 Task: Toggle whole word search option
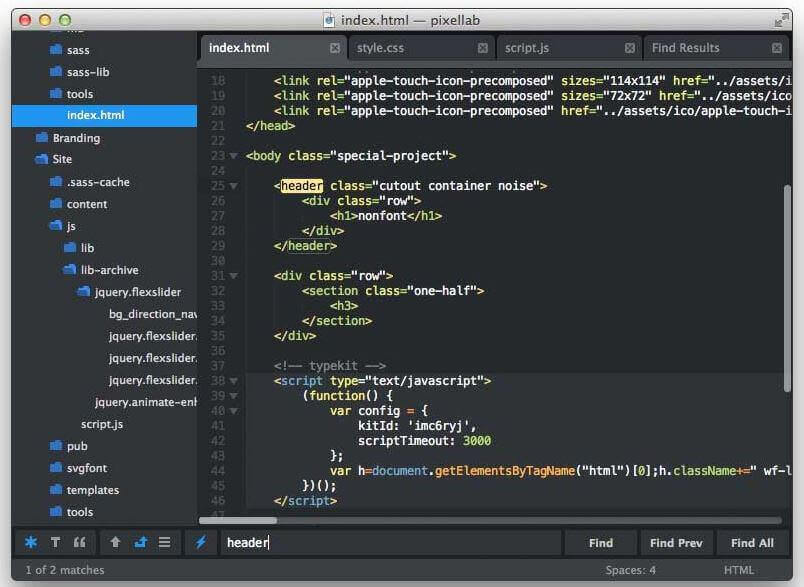pyautogui.click(x=79, y=542)
